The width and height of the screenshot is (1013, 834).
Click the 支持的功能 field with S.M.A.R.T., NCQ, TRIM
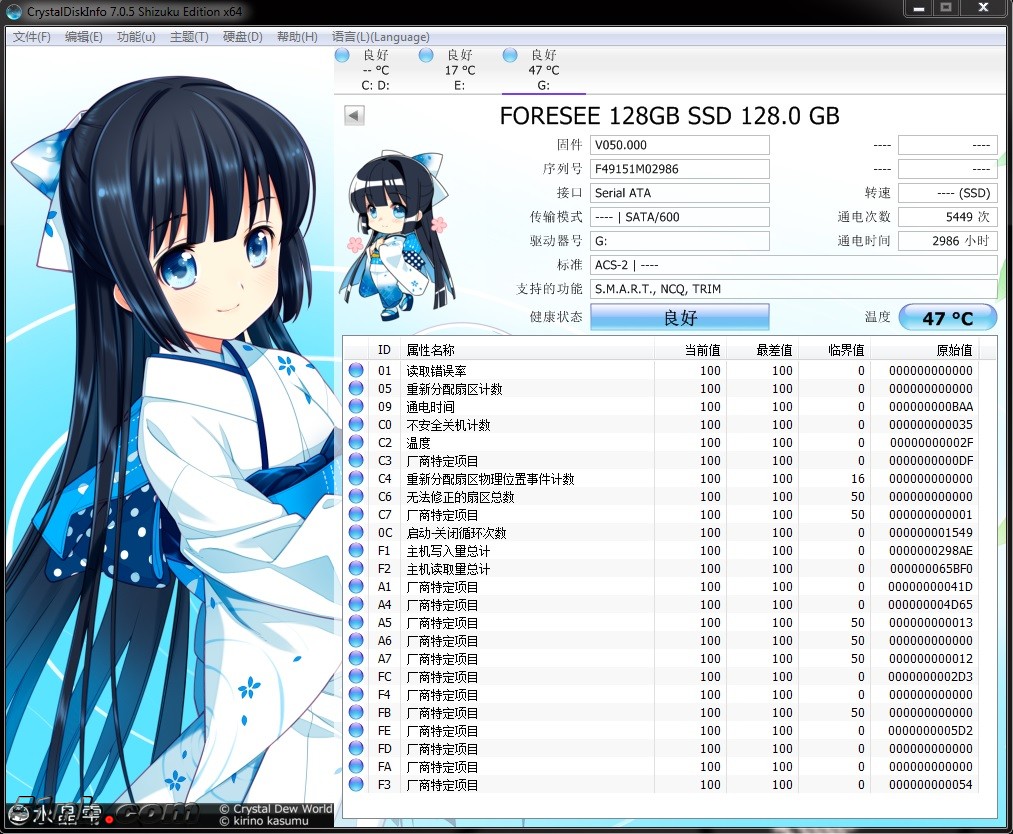794,289
